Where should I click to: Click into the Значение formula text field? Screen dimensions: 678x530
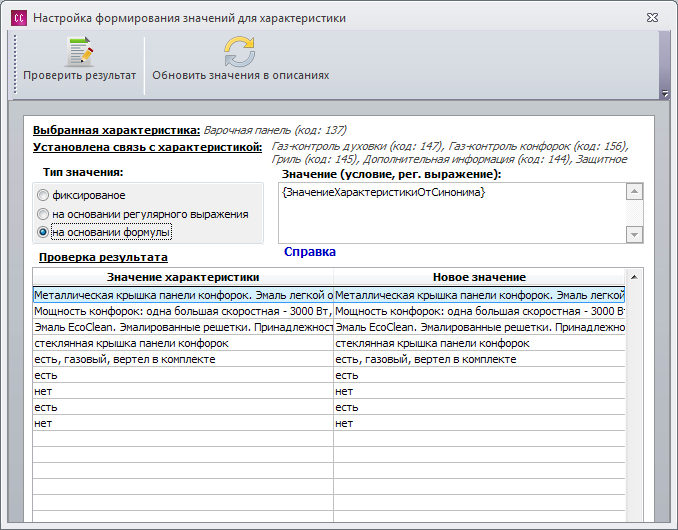[x=452, y=213]
